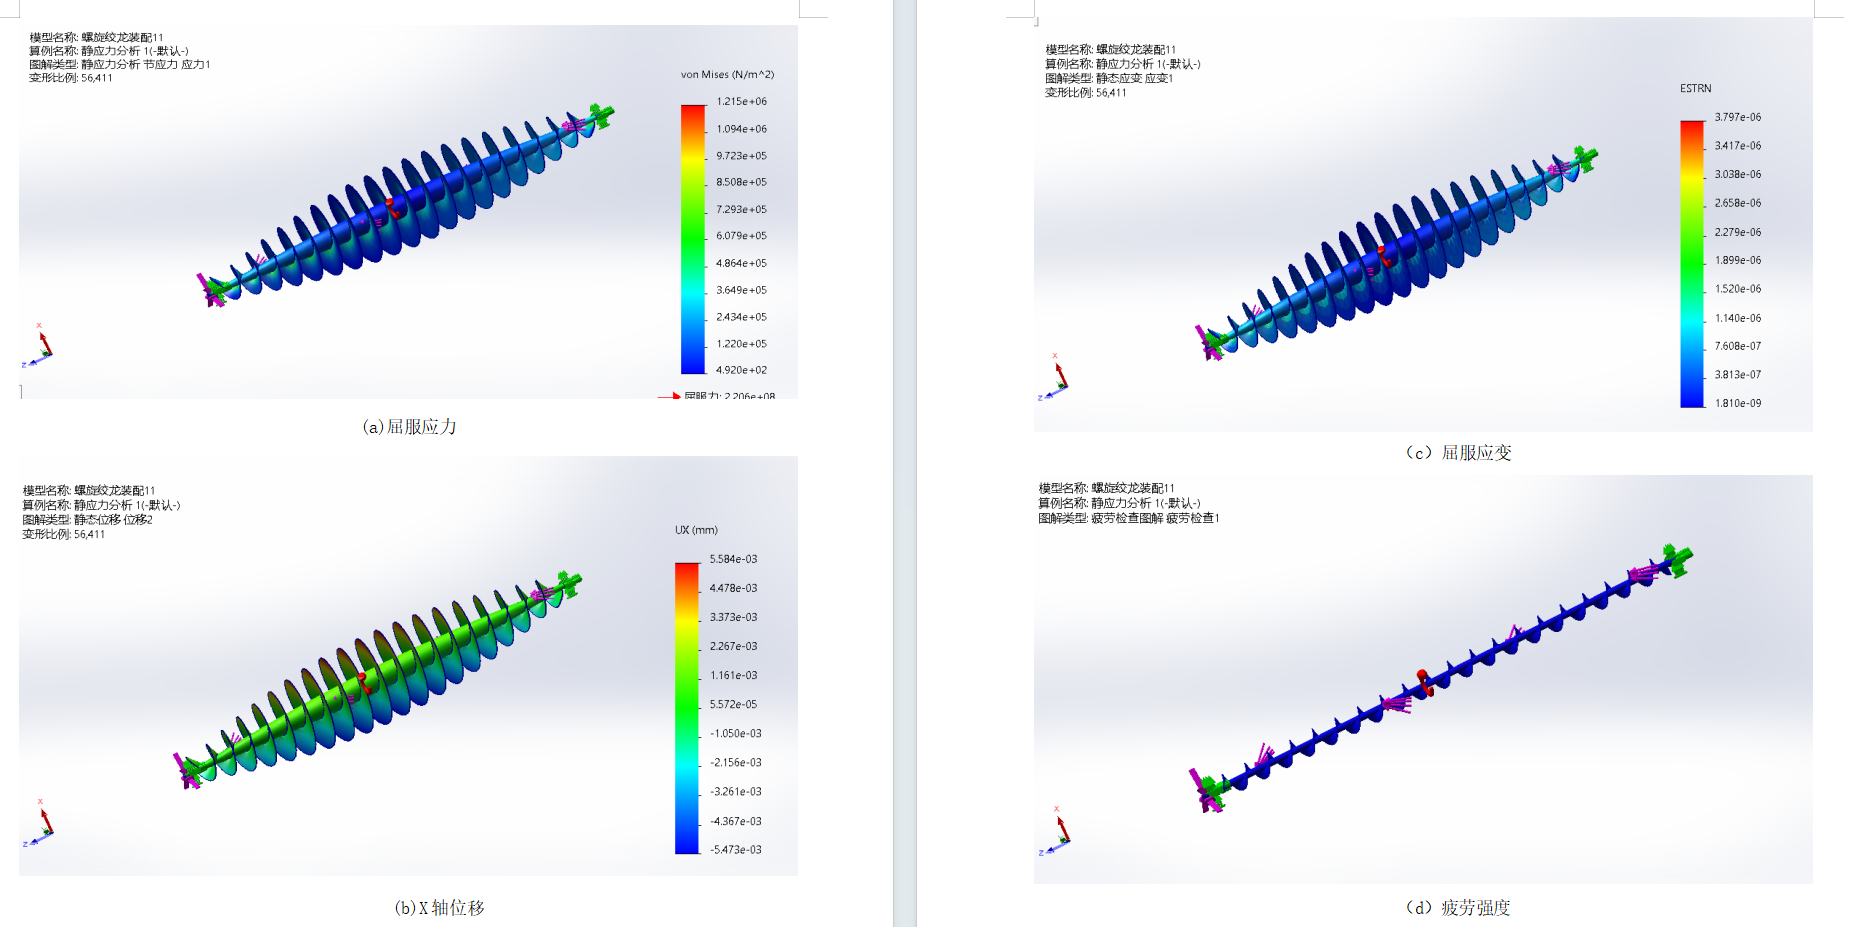This screenshot has height=927, width=1852.
Task: Click the displacement legend value "5.572e-05"
Action: click(734, 704)
